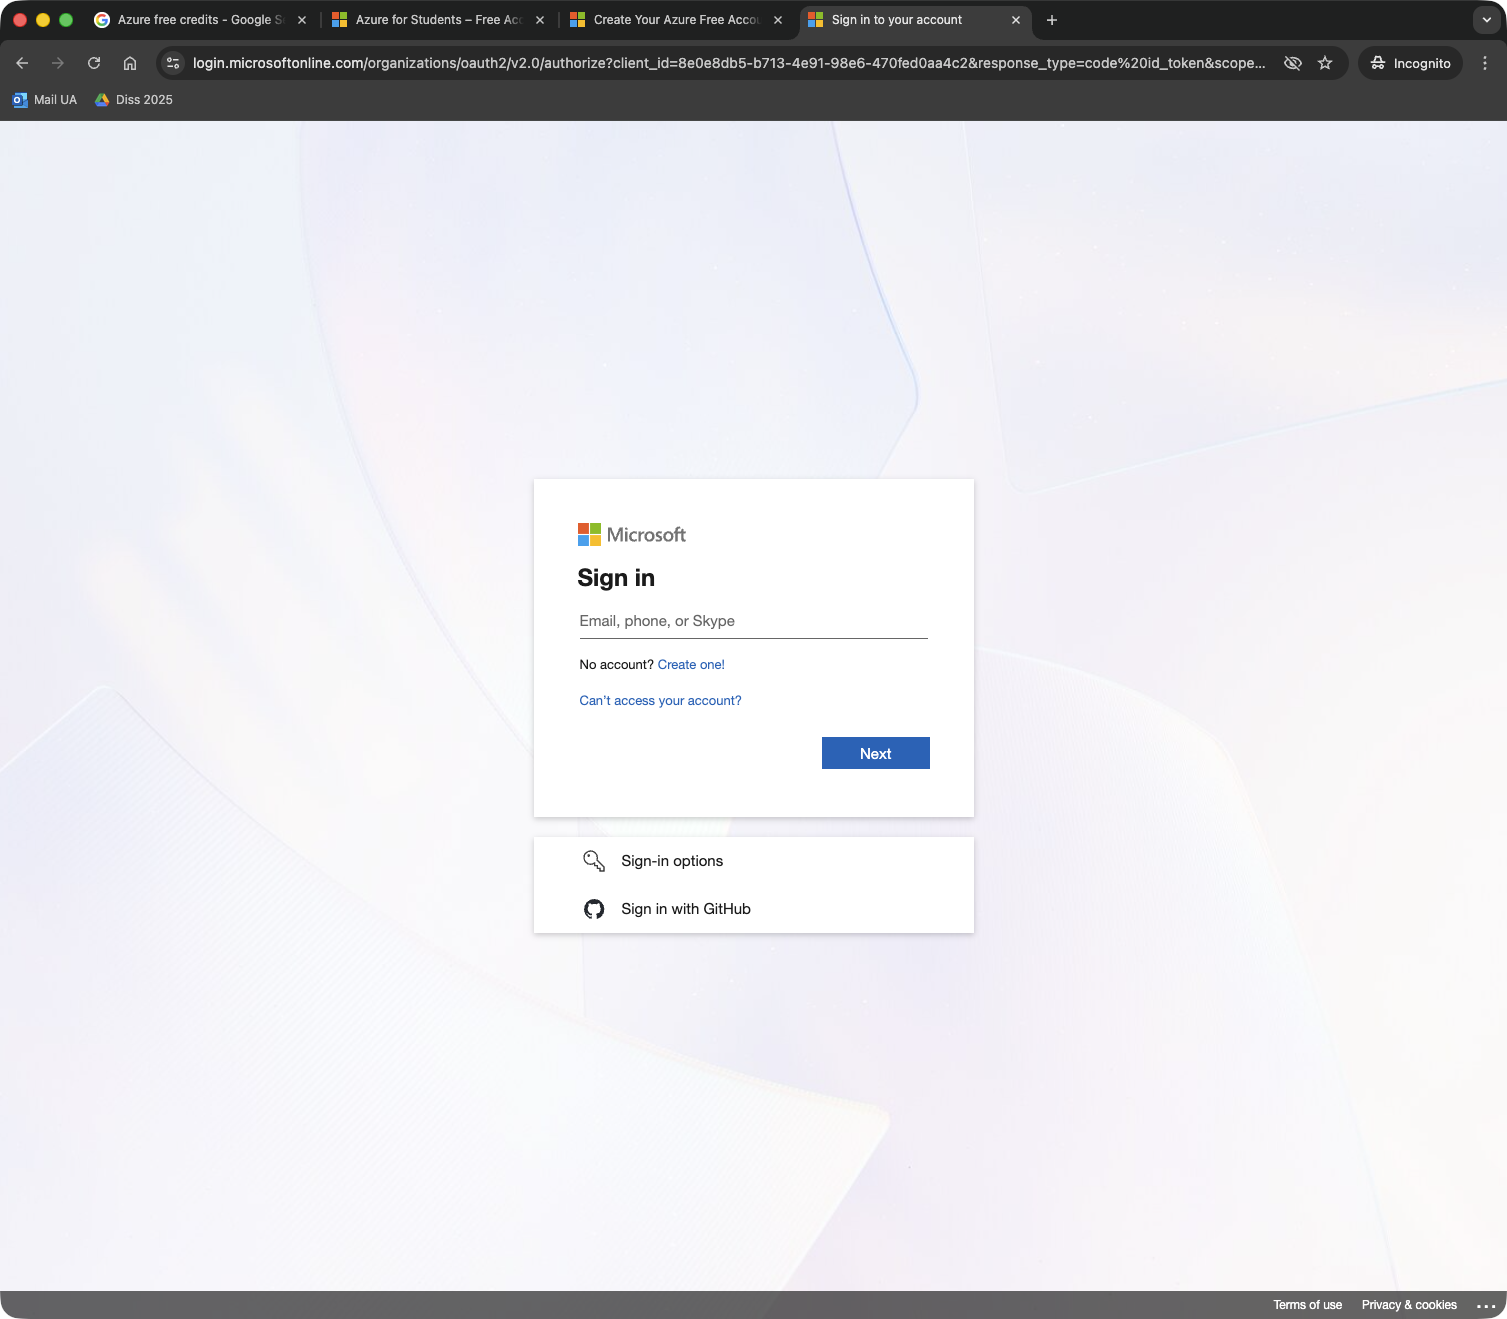Click the Incognito indicator button

(1410, 63)
